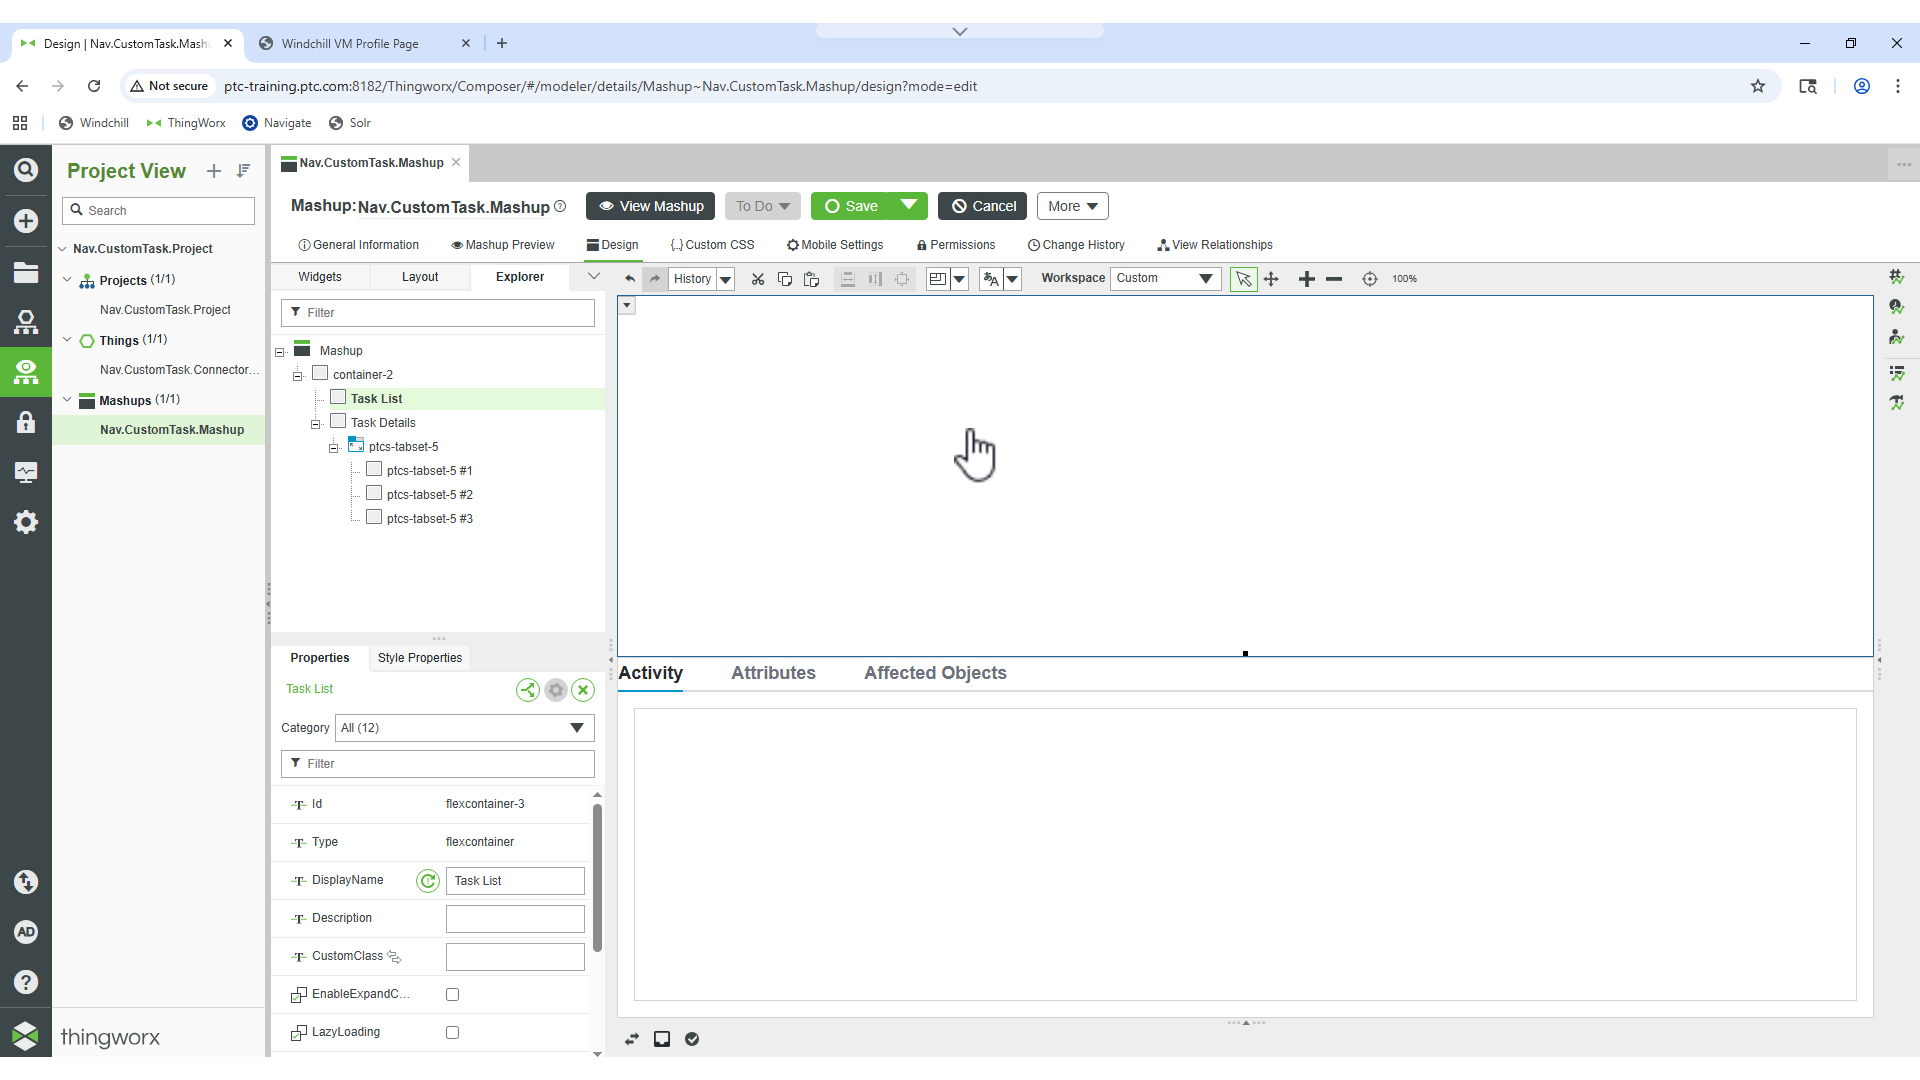
Task: Collapse the Task Details tree node
Action: point(316,423)
